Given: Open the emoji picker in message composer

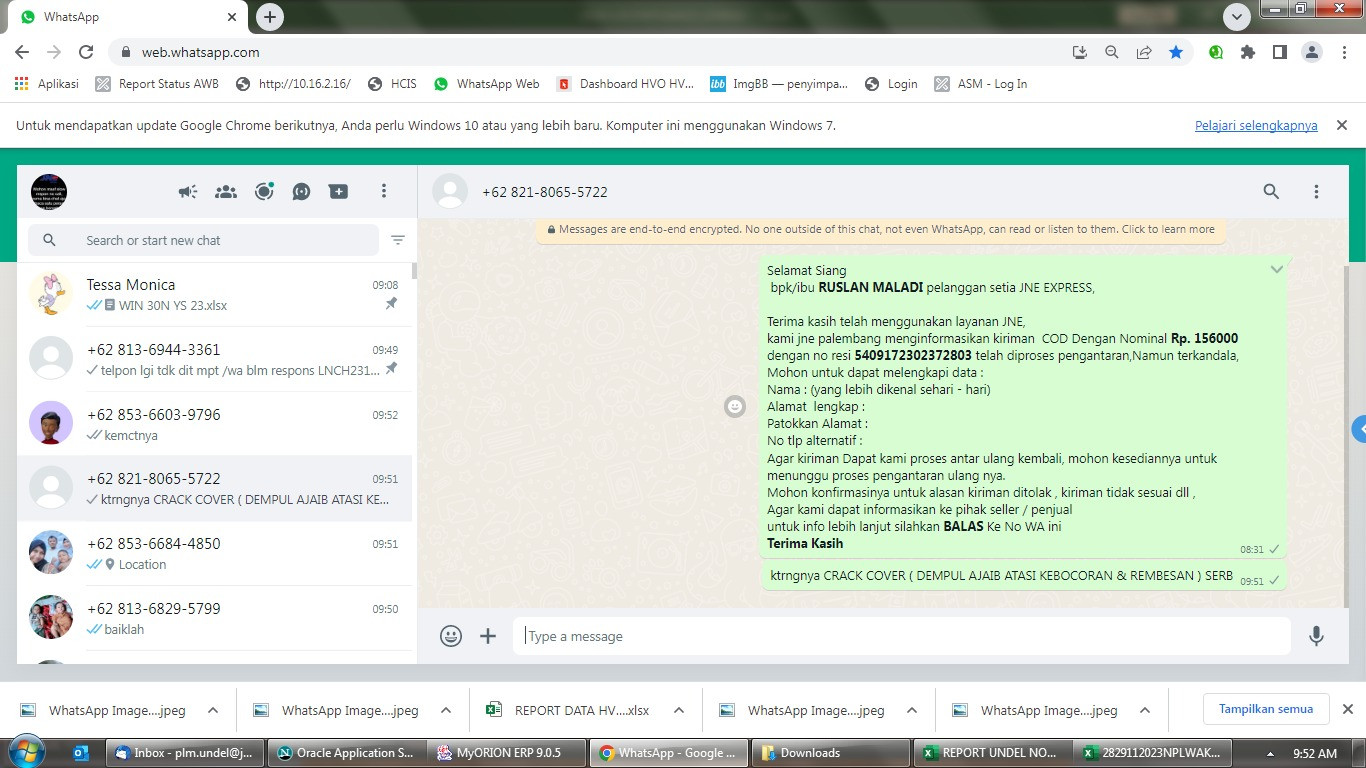Looking at the screenshot, I should pos(451,636).
